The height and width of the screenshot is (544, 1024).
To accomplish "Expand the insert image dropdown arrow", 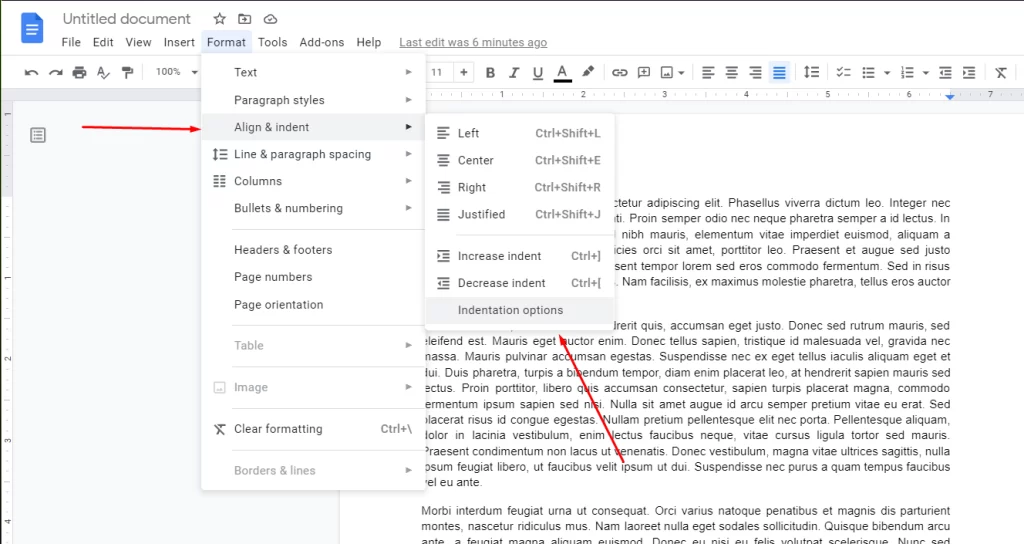I will (x=681, y=73).
